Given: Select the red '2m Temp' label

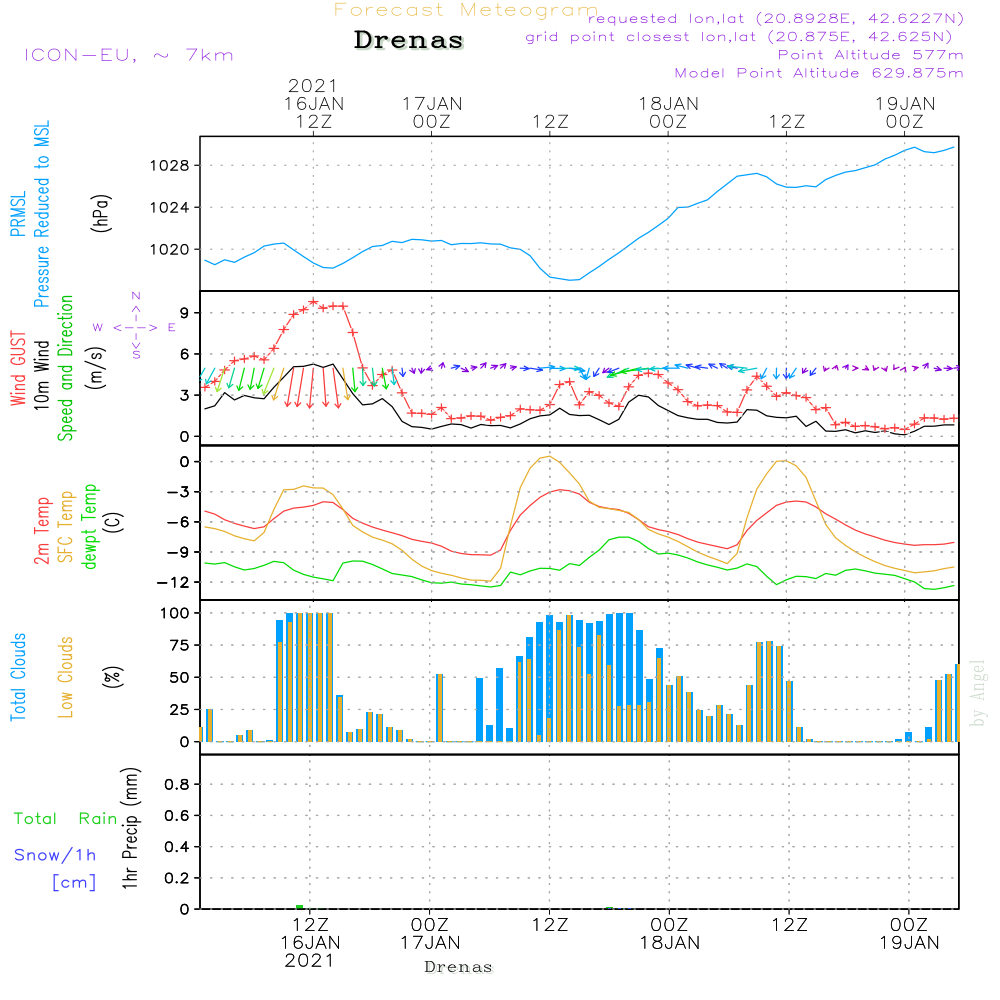Looking at the screenshot, I should click(x=41, y=531).
